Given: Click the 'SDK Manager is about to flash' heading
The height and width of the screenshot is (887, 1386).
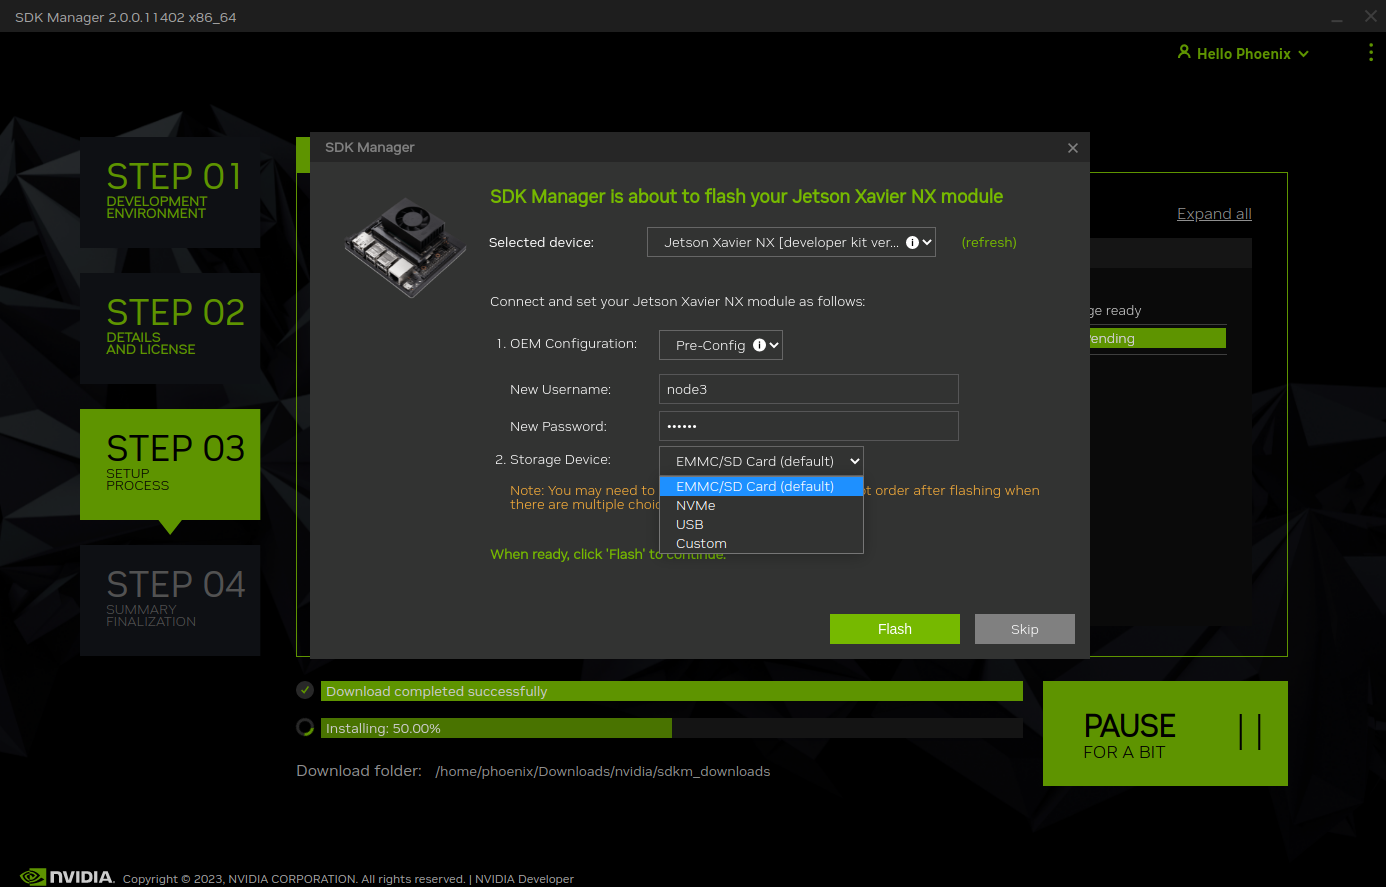Looking at the screenshot, I should click(x=746, y=196).
